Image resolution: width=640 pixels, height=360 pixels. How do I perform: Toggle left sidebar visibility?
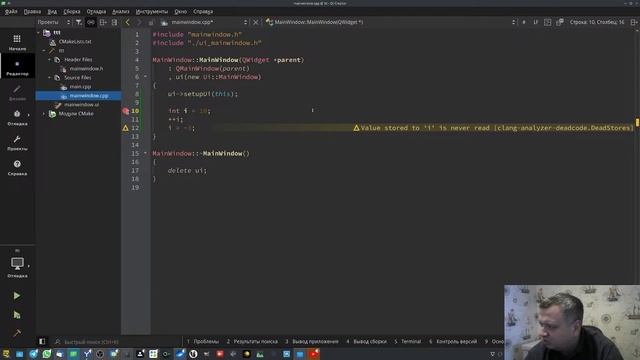click(x=42, y=341)
